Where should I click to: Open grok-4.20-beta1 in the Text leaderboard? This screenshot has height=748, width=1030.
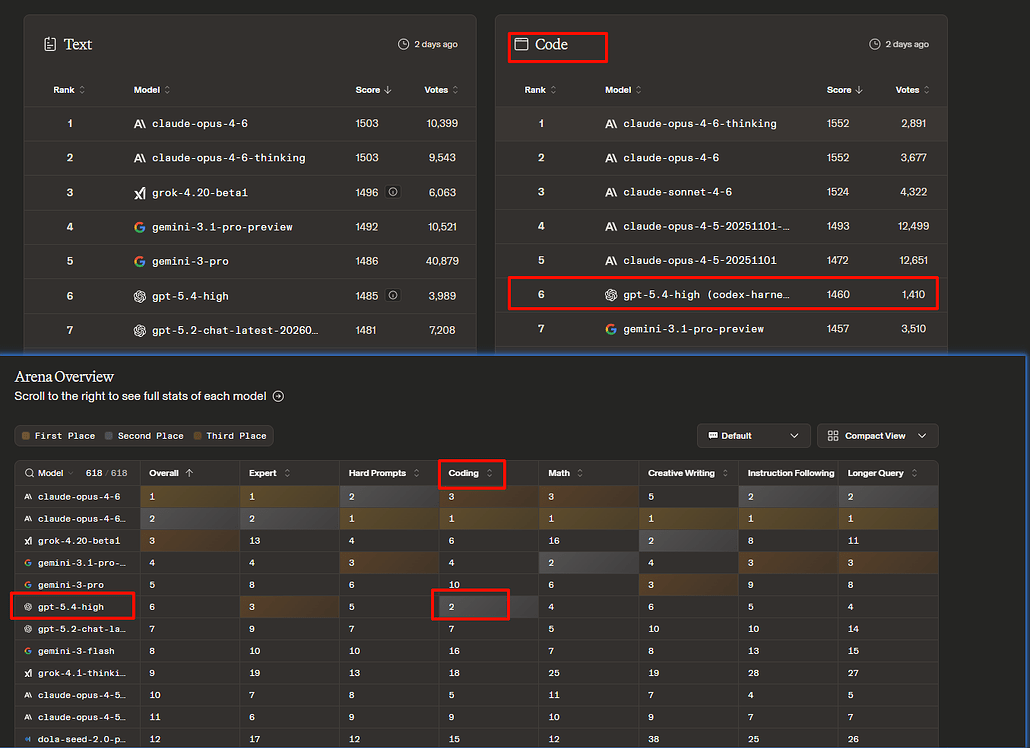(x=200, y=192)
